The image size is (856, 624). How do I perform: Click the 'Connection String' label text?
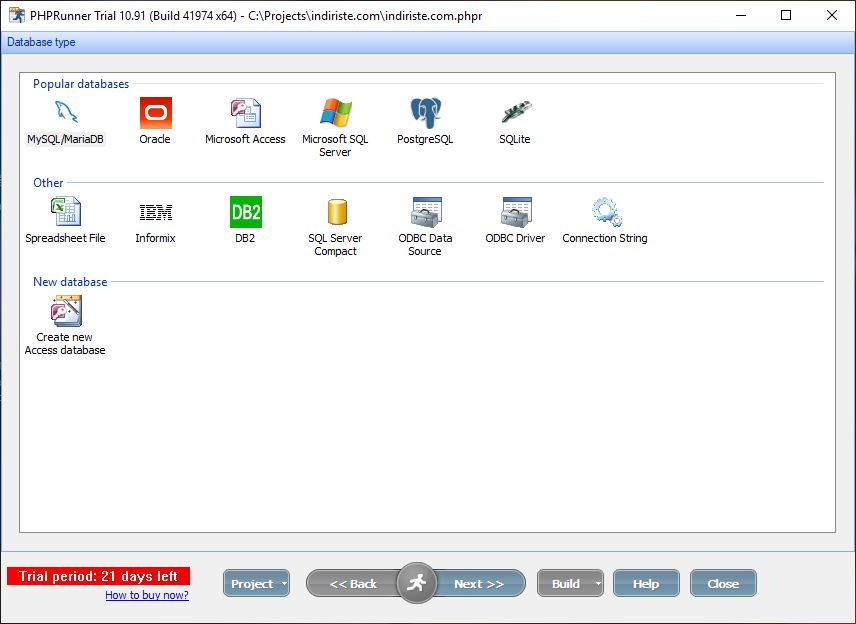click(605, 238)
